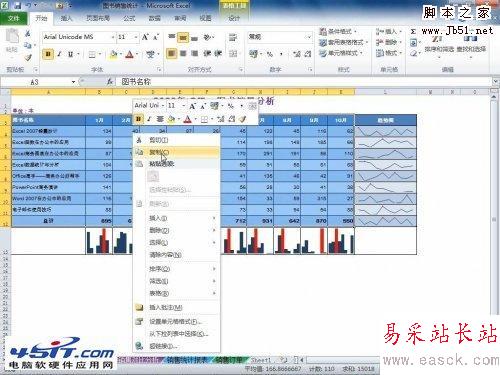
Task: Click ribbon Align Right icon
Action: [x=195, y=53]
